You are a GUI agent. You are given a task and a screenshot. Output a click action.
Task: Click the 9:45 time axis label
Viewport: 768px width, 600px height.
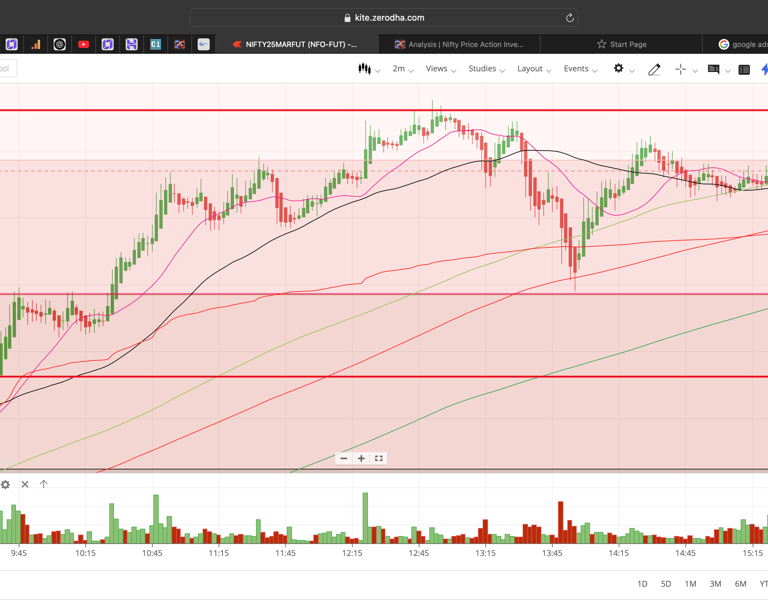(19, 553)
